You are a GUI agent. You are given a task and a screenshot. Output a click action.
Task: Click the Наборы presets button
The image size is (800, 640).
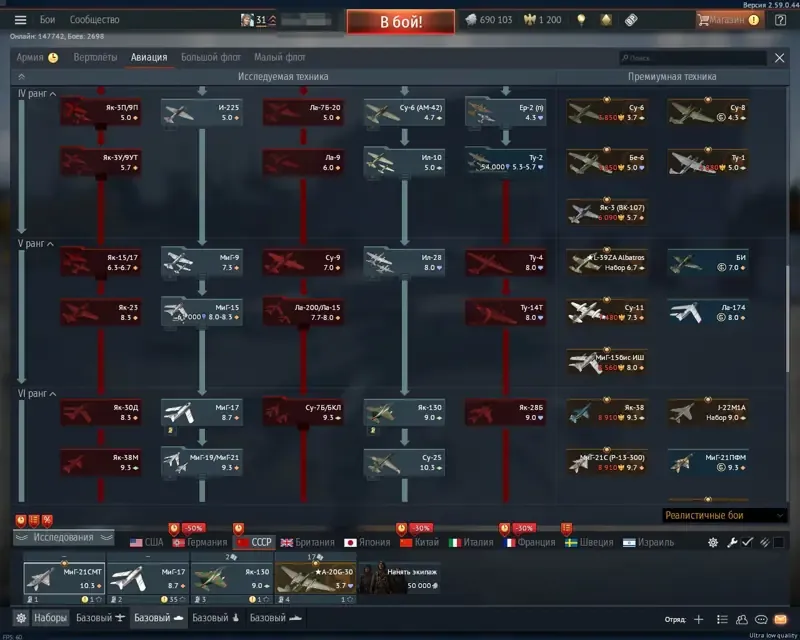(50, 618)
